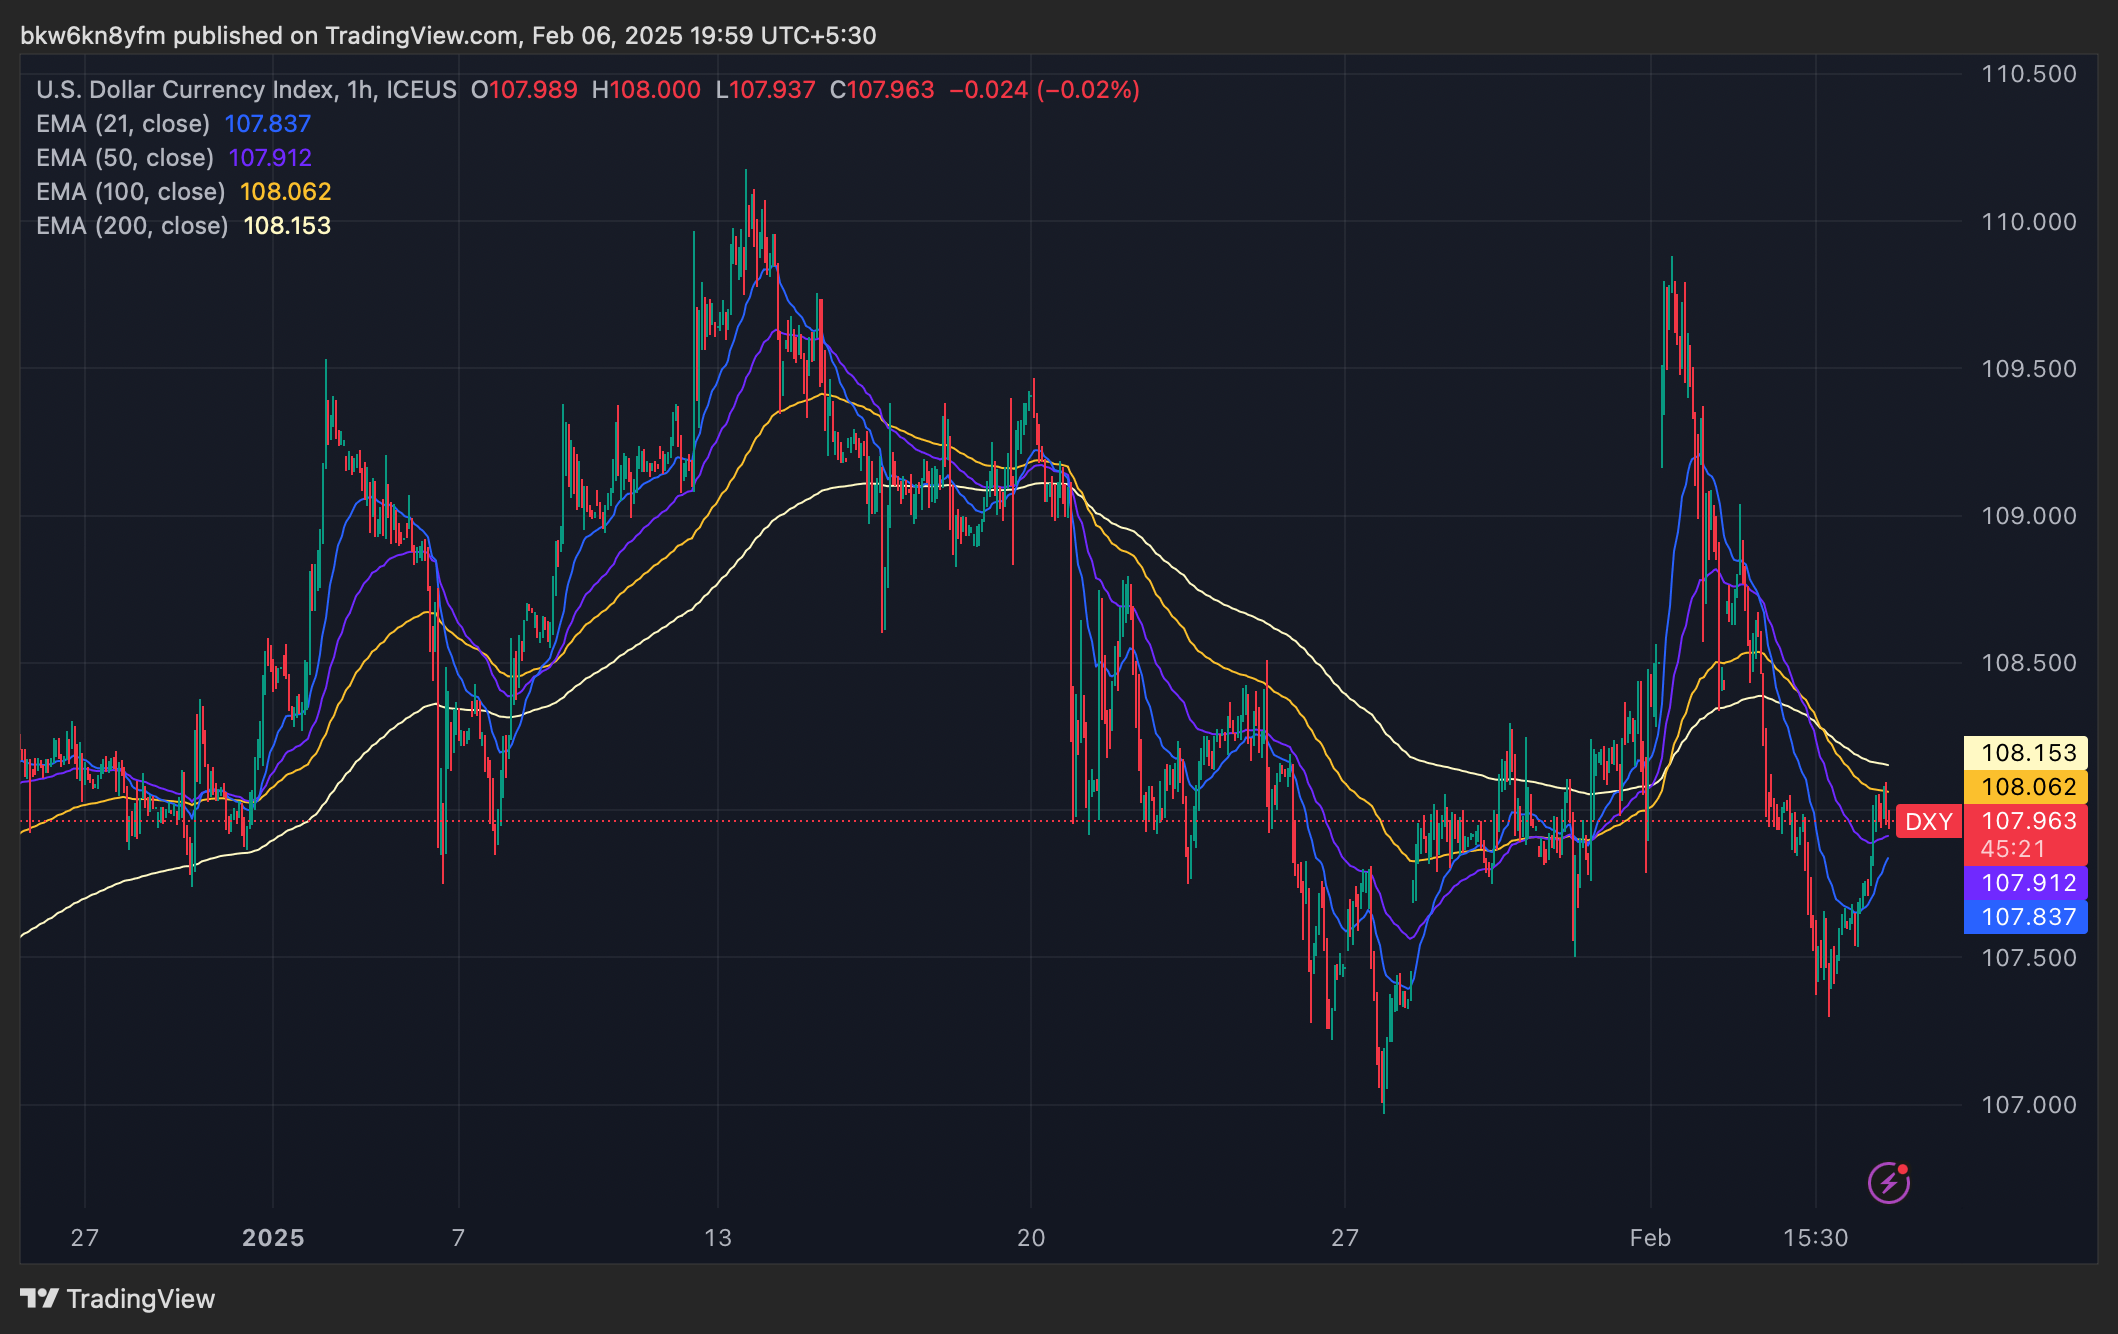Select the EMA (50, close) legend entry

125,158
